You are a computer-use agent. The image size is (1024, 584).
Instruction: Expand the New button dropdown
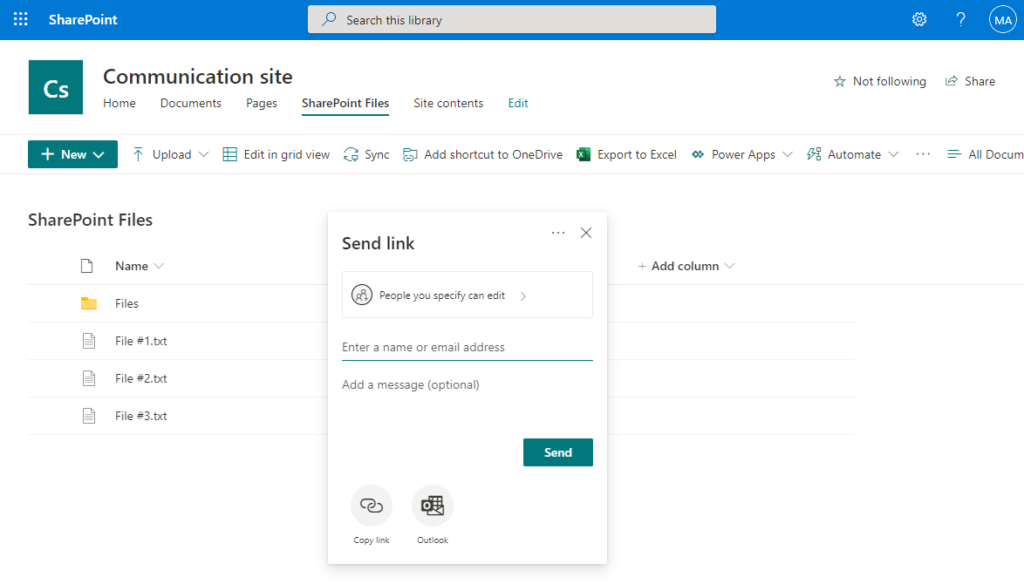coord(99,155)
